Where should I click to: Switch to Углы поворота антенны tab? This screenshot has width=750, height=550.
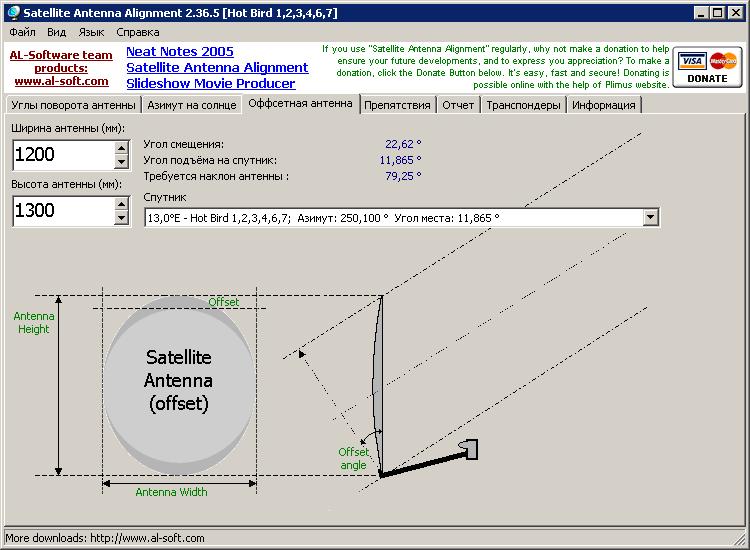71,105
